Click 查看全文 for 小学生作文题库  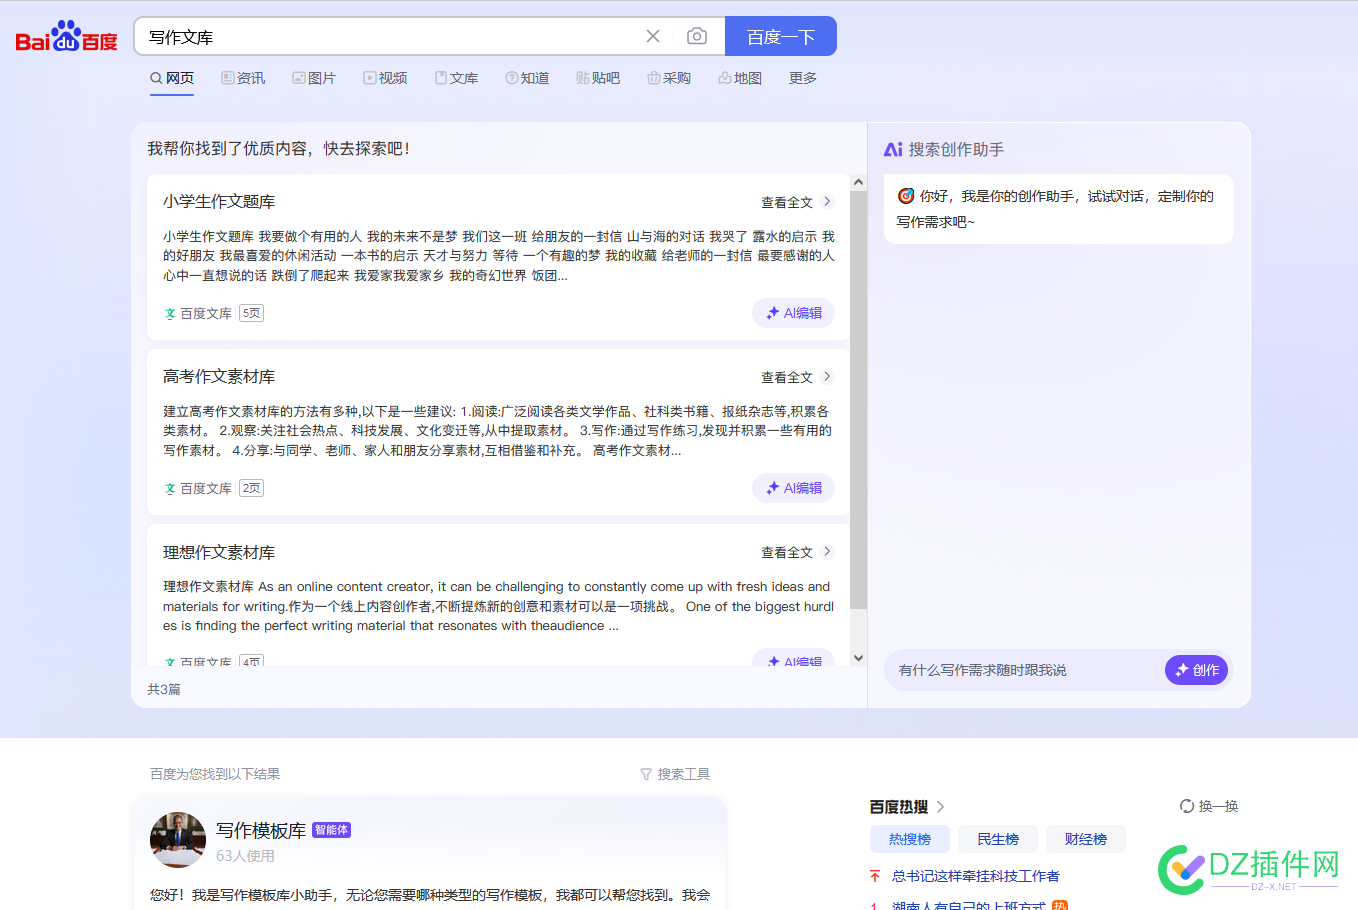click(787, 202)
